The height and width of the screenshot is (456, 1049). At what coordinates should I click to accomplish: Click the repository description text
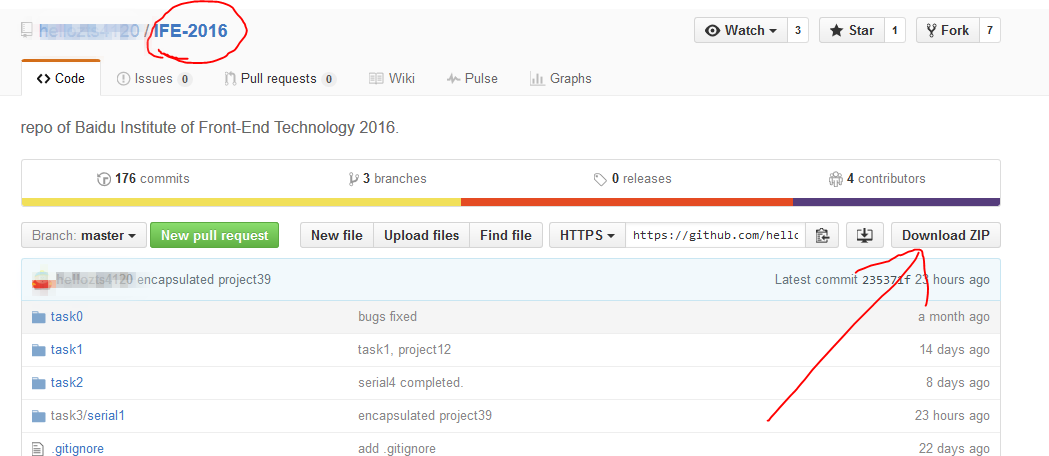[x=210, y=128]
